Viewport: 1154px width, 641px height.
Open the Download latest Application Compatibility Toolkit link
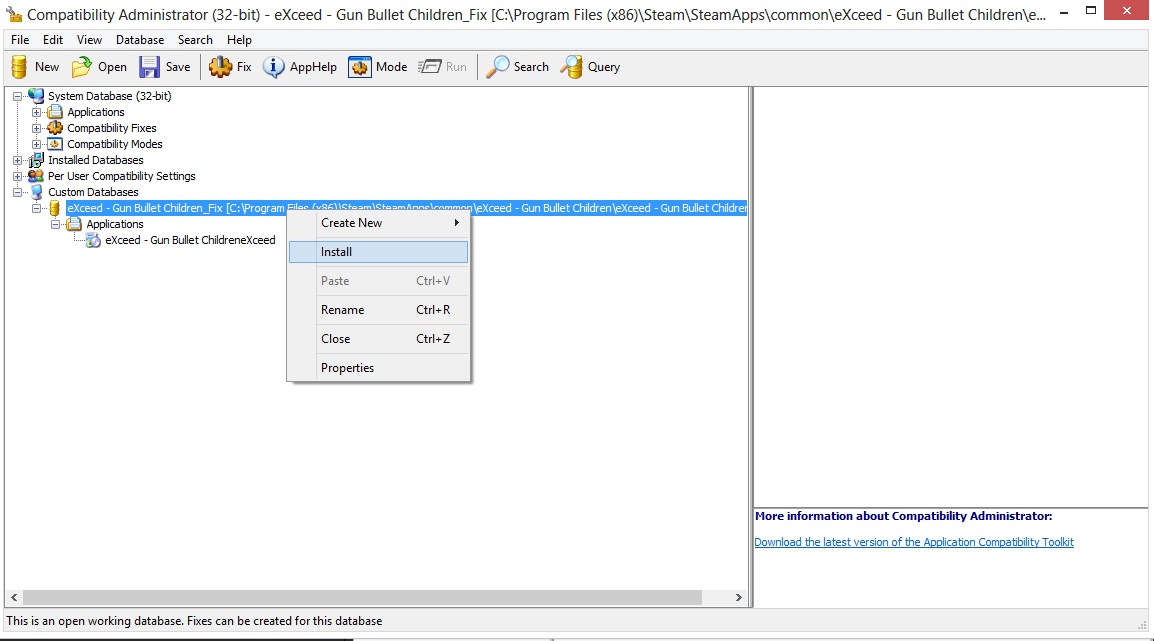pos(913,542)
